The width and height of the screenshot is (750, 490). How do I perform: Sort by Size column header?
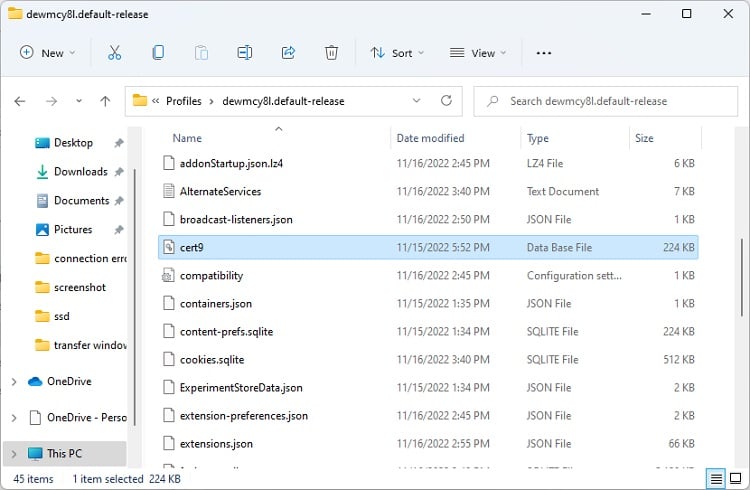(x=644, y=138)
